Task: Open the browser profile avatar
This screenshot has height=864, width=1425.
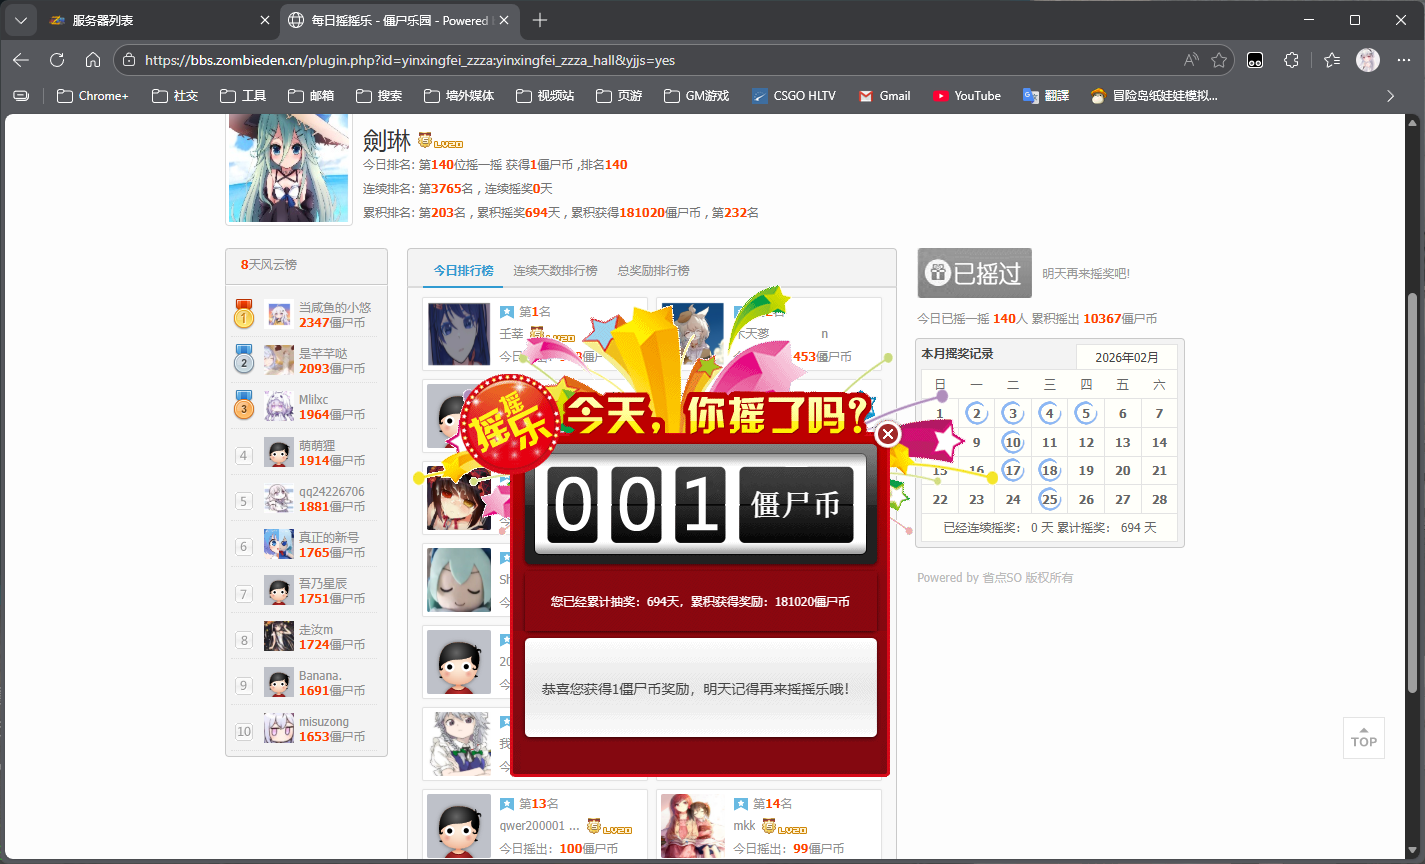Action: pyautogui.click(x=1367, y=60)
